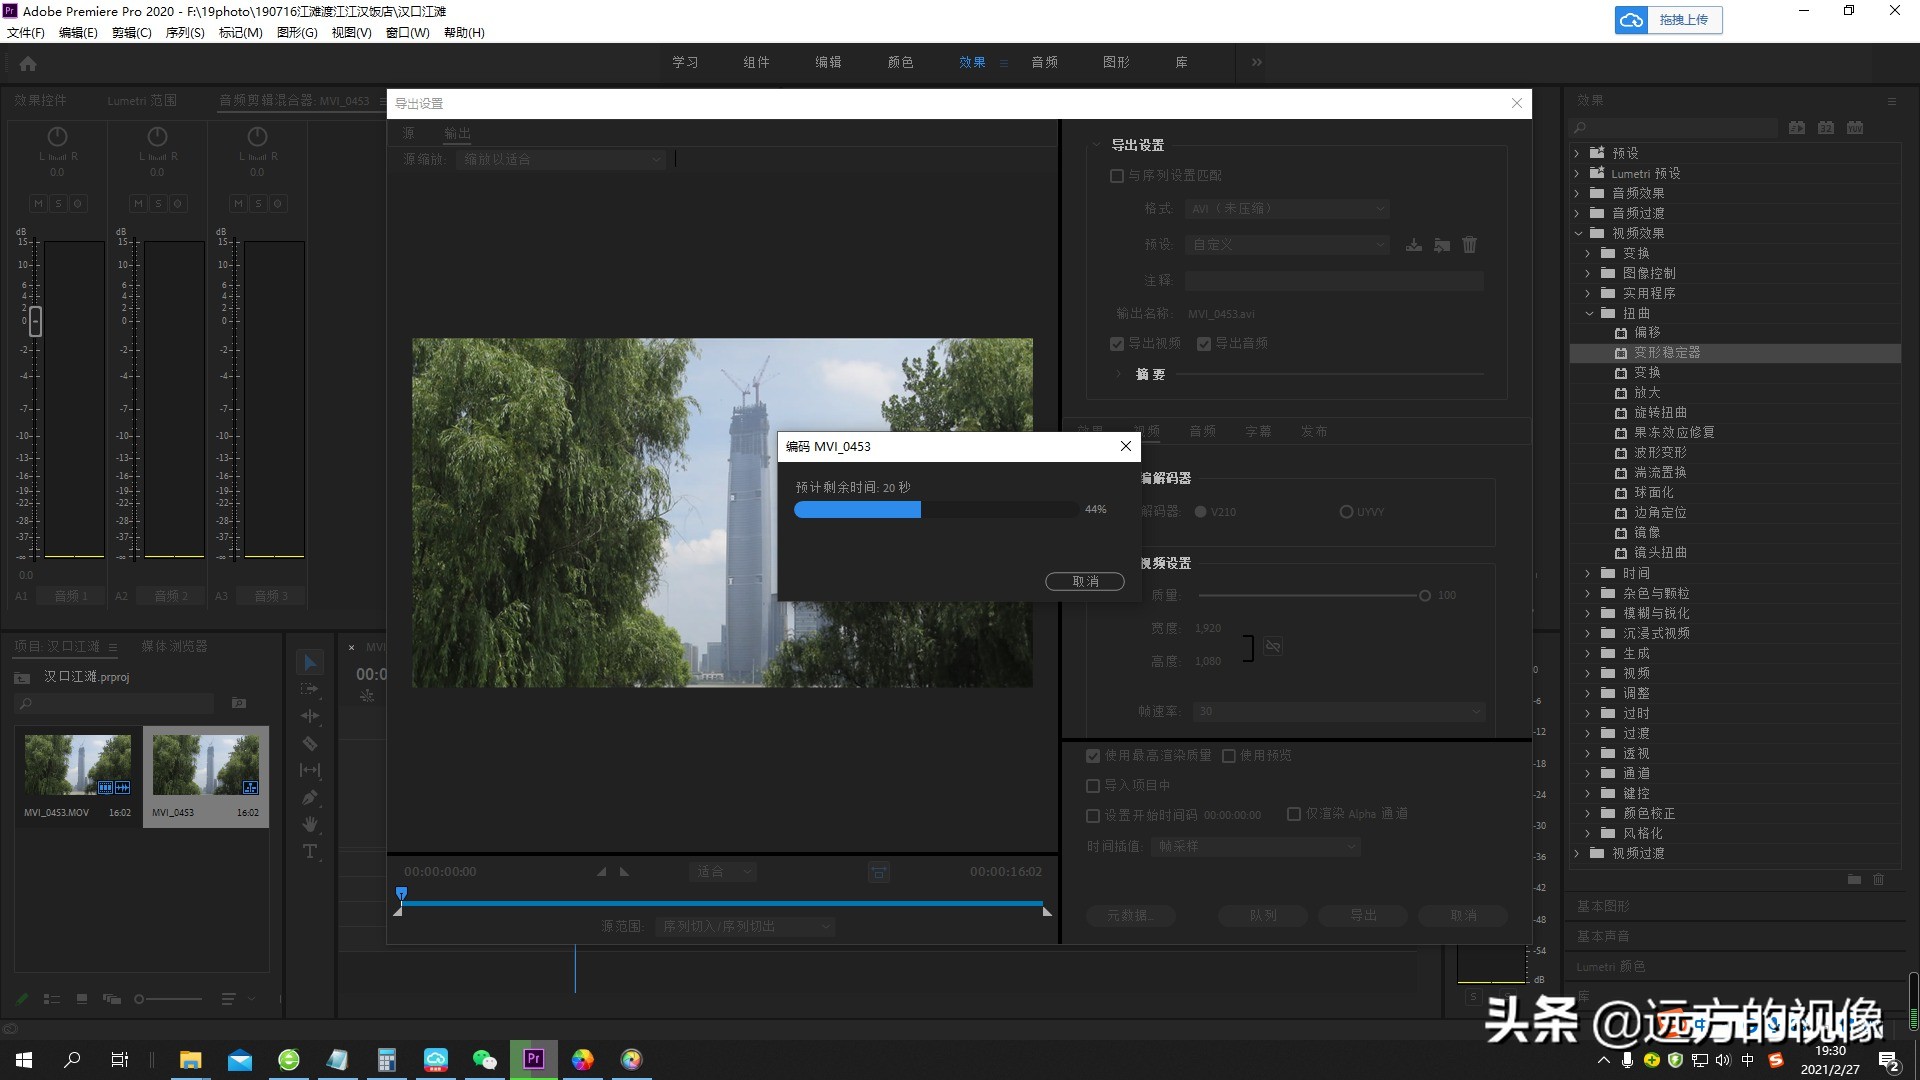
Task: Open the 文件(F) menu
Action: point(26,33)
